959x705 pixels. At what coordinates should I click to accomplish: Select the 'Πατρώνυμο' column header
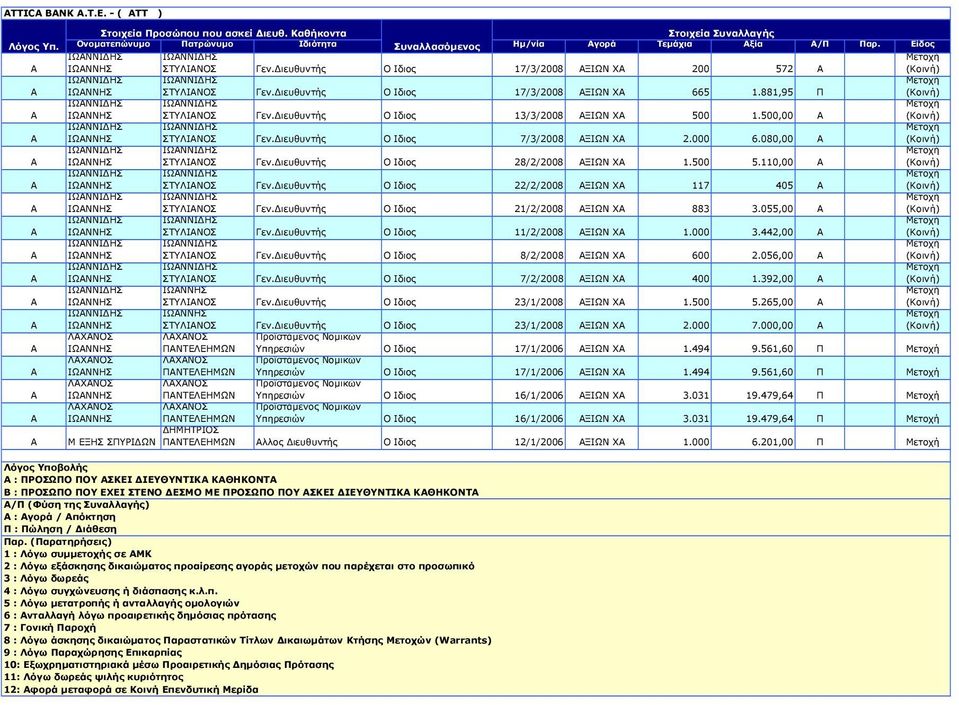click(x=207, y=45)
